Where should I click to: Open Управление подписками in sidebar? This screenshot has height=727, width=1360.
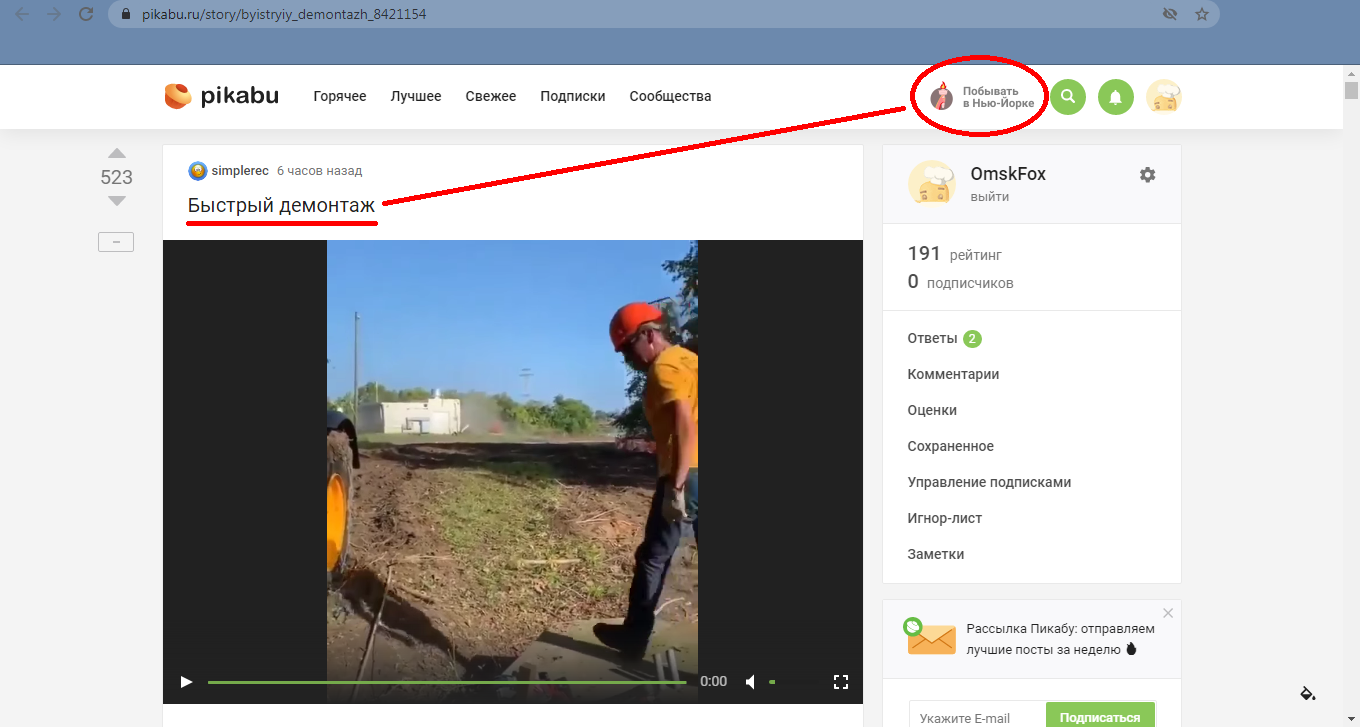pyautogui.click(x=989, y=482)
